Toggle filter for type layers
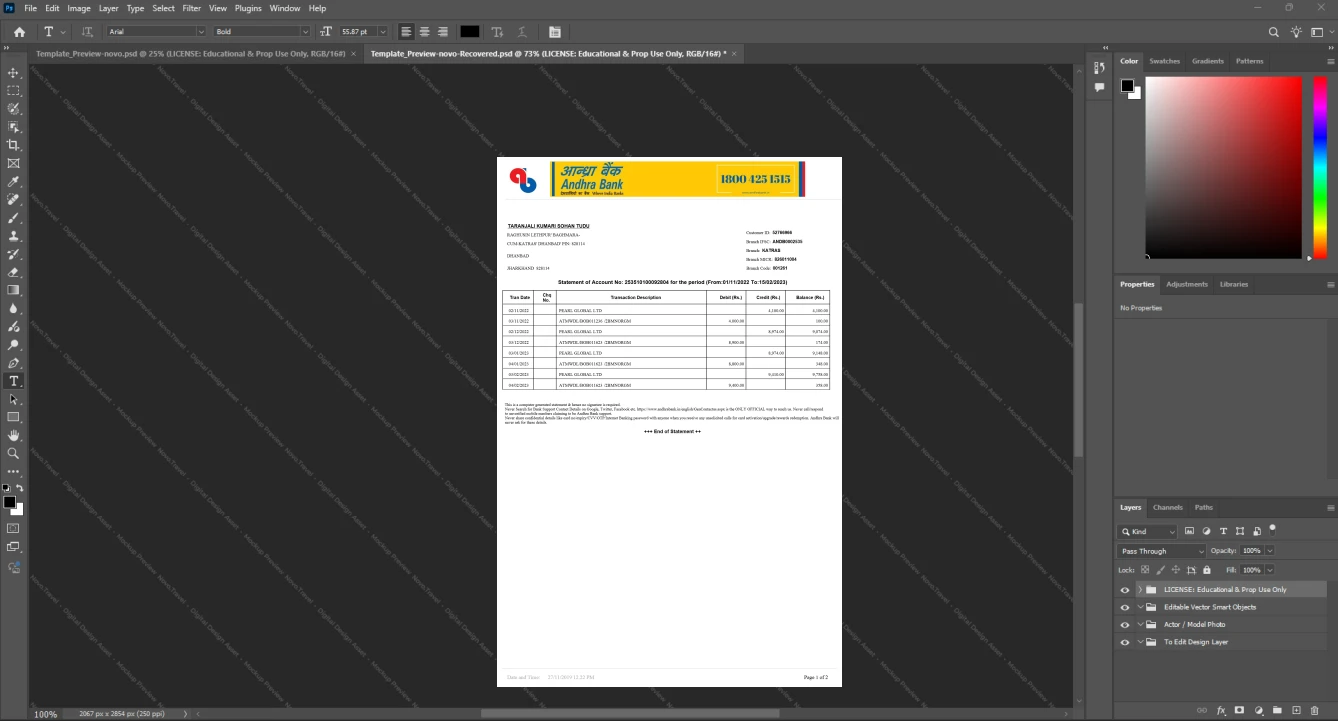This screenshot has width=1338, height=721. (x=1223, y=531)
